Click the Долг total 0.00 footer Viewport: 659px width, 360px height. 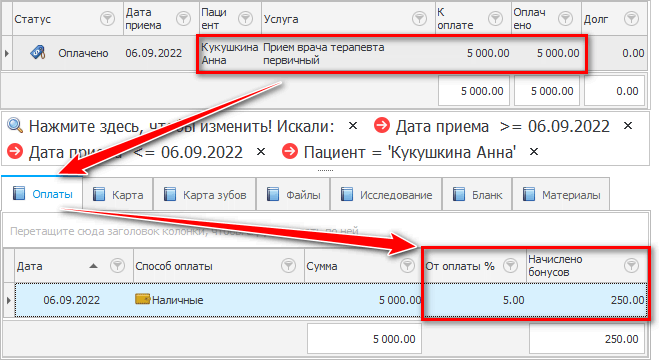[x=614, y=91]
